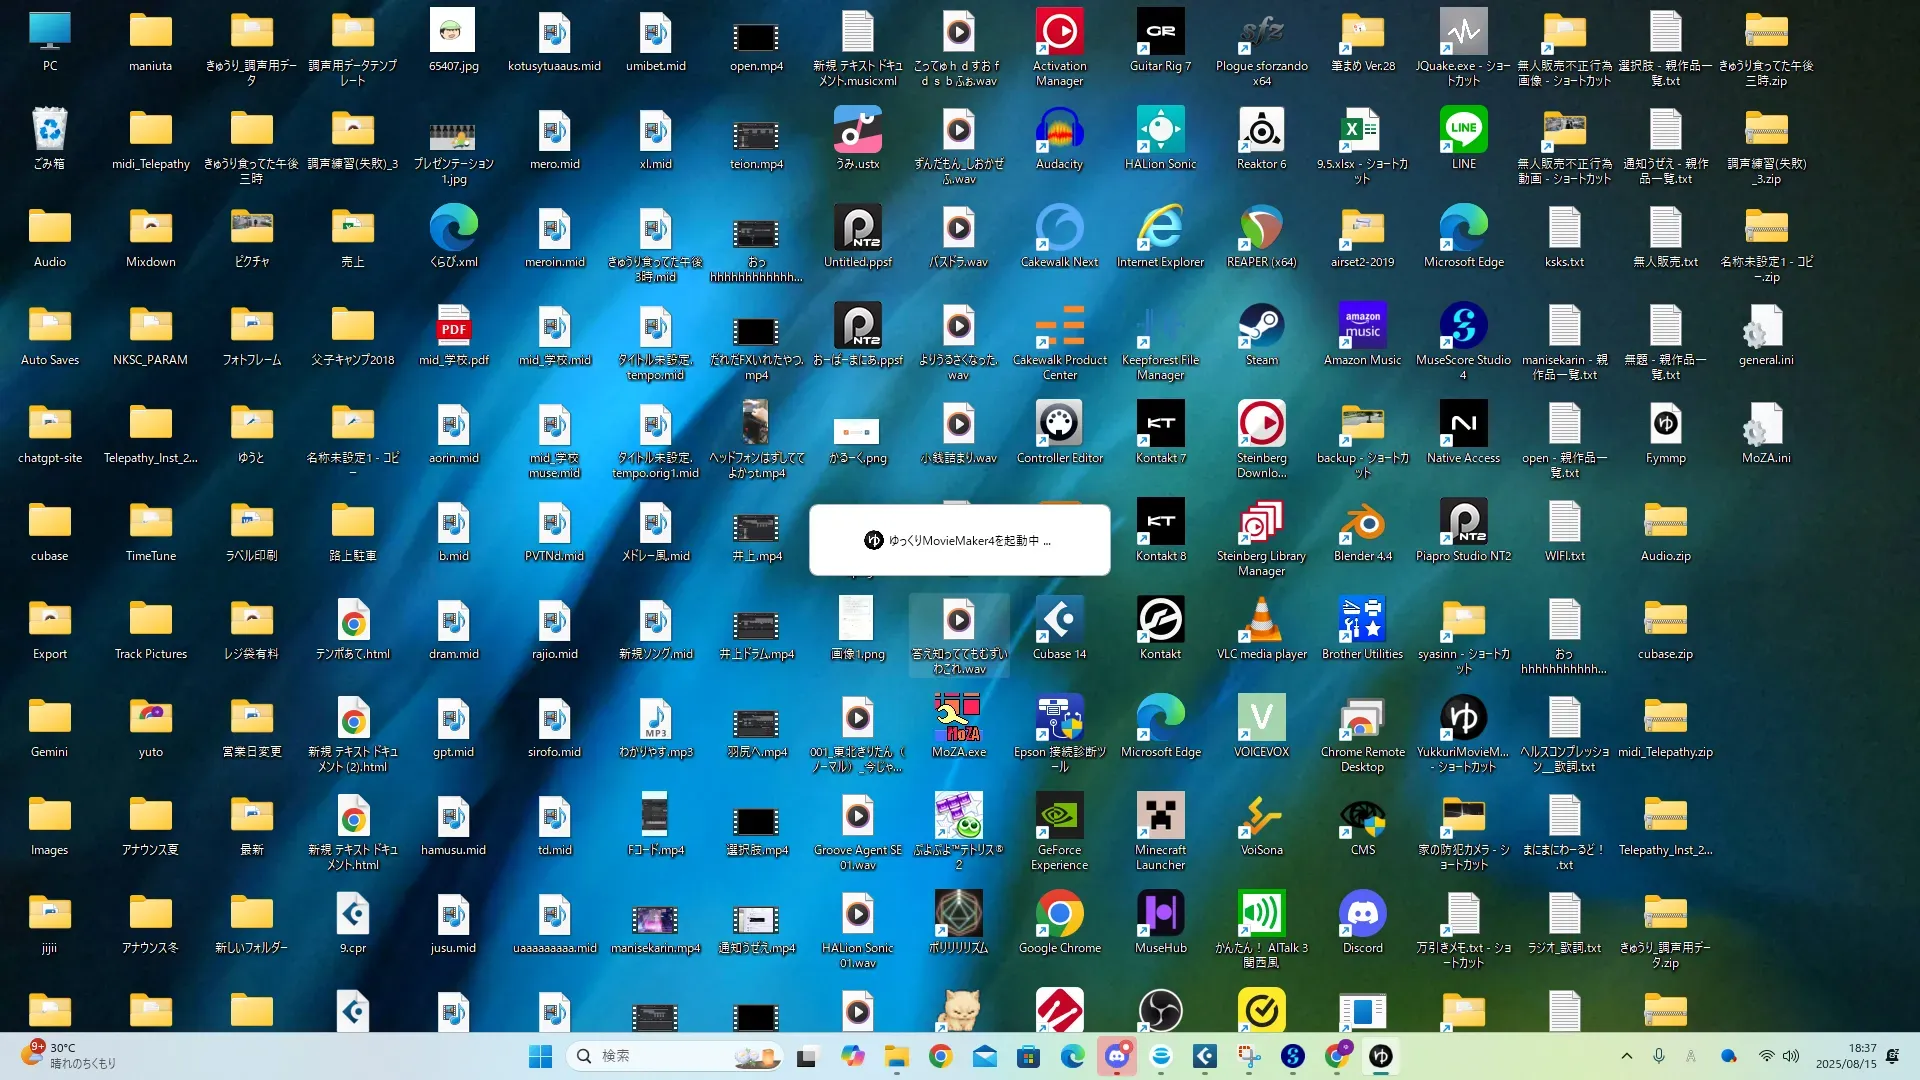Select the MuseScore Studio 4 icon

[x=1463, y=327]
